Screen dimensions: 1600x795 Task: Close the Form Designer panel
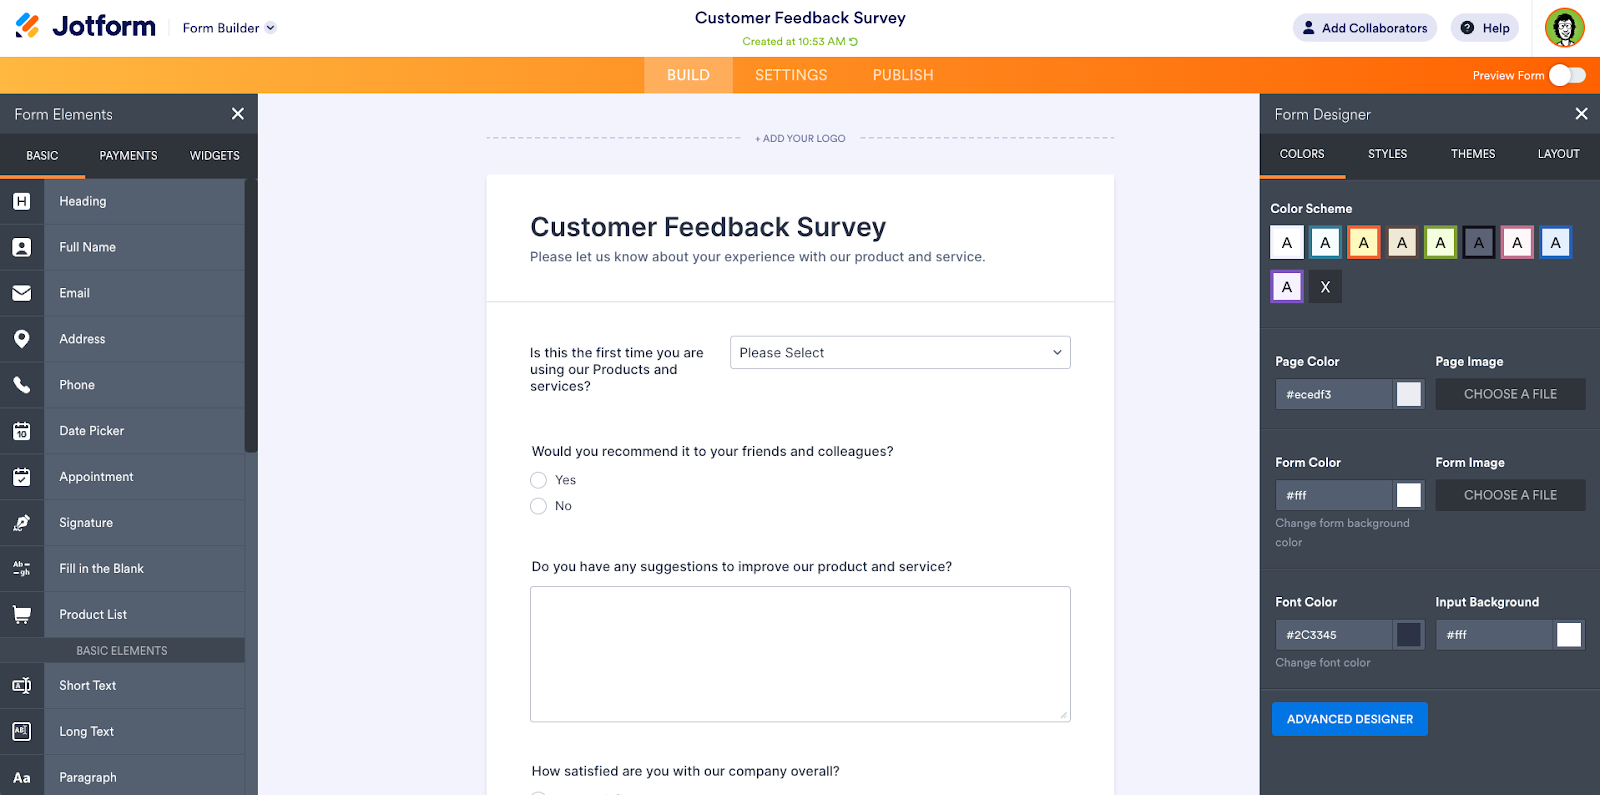1581,114
